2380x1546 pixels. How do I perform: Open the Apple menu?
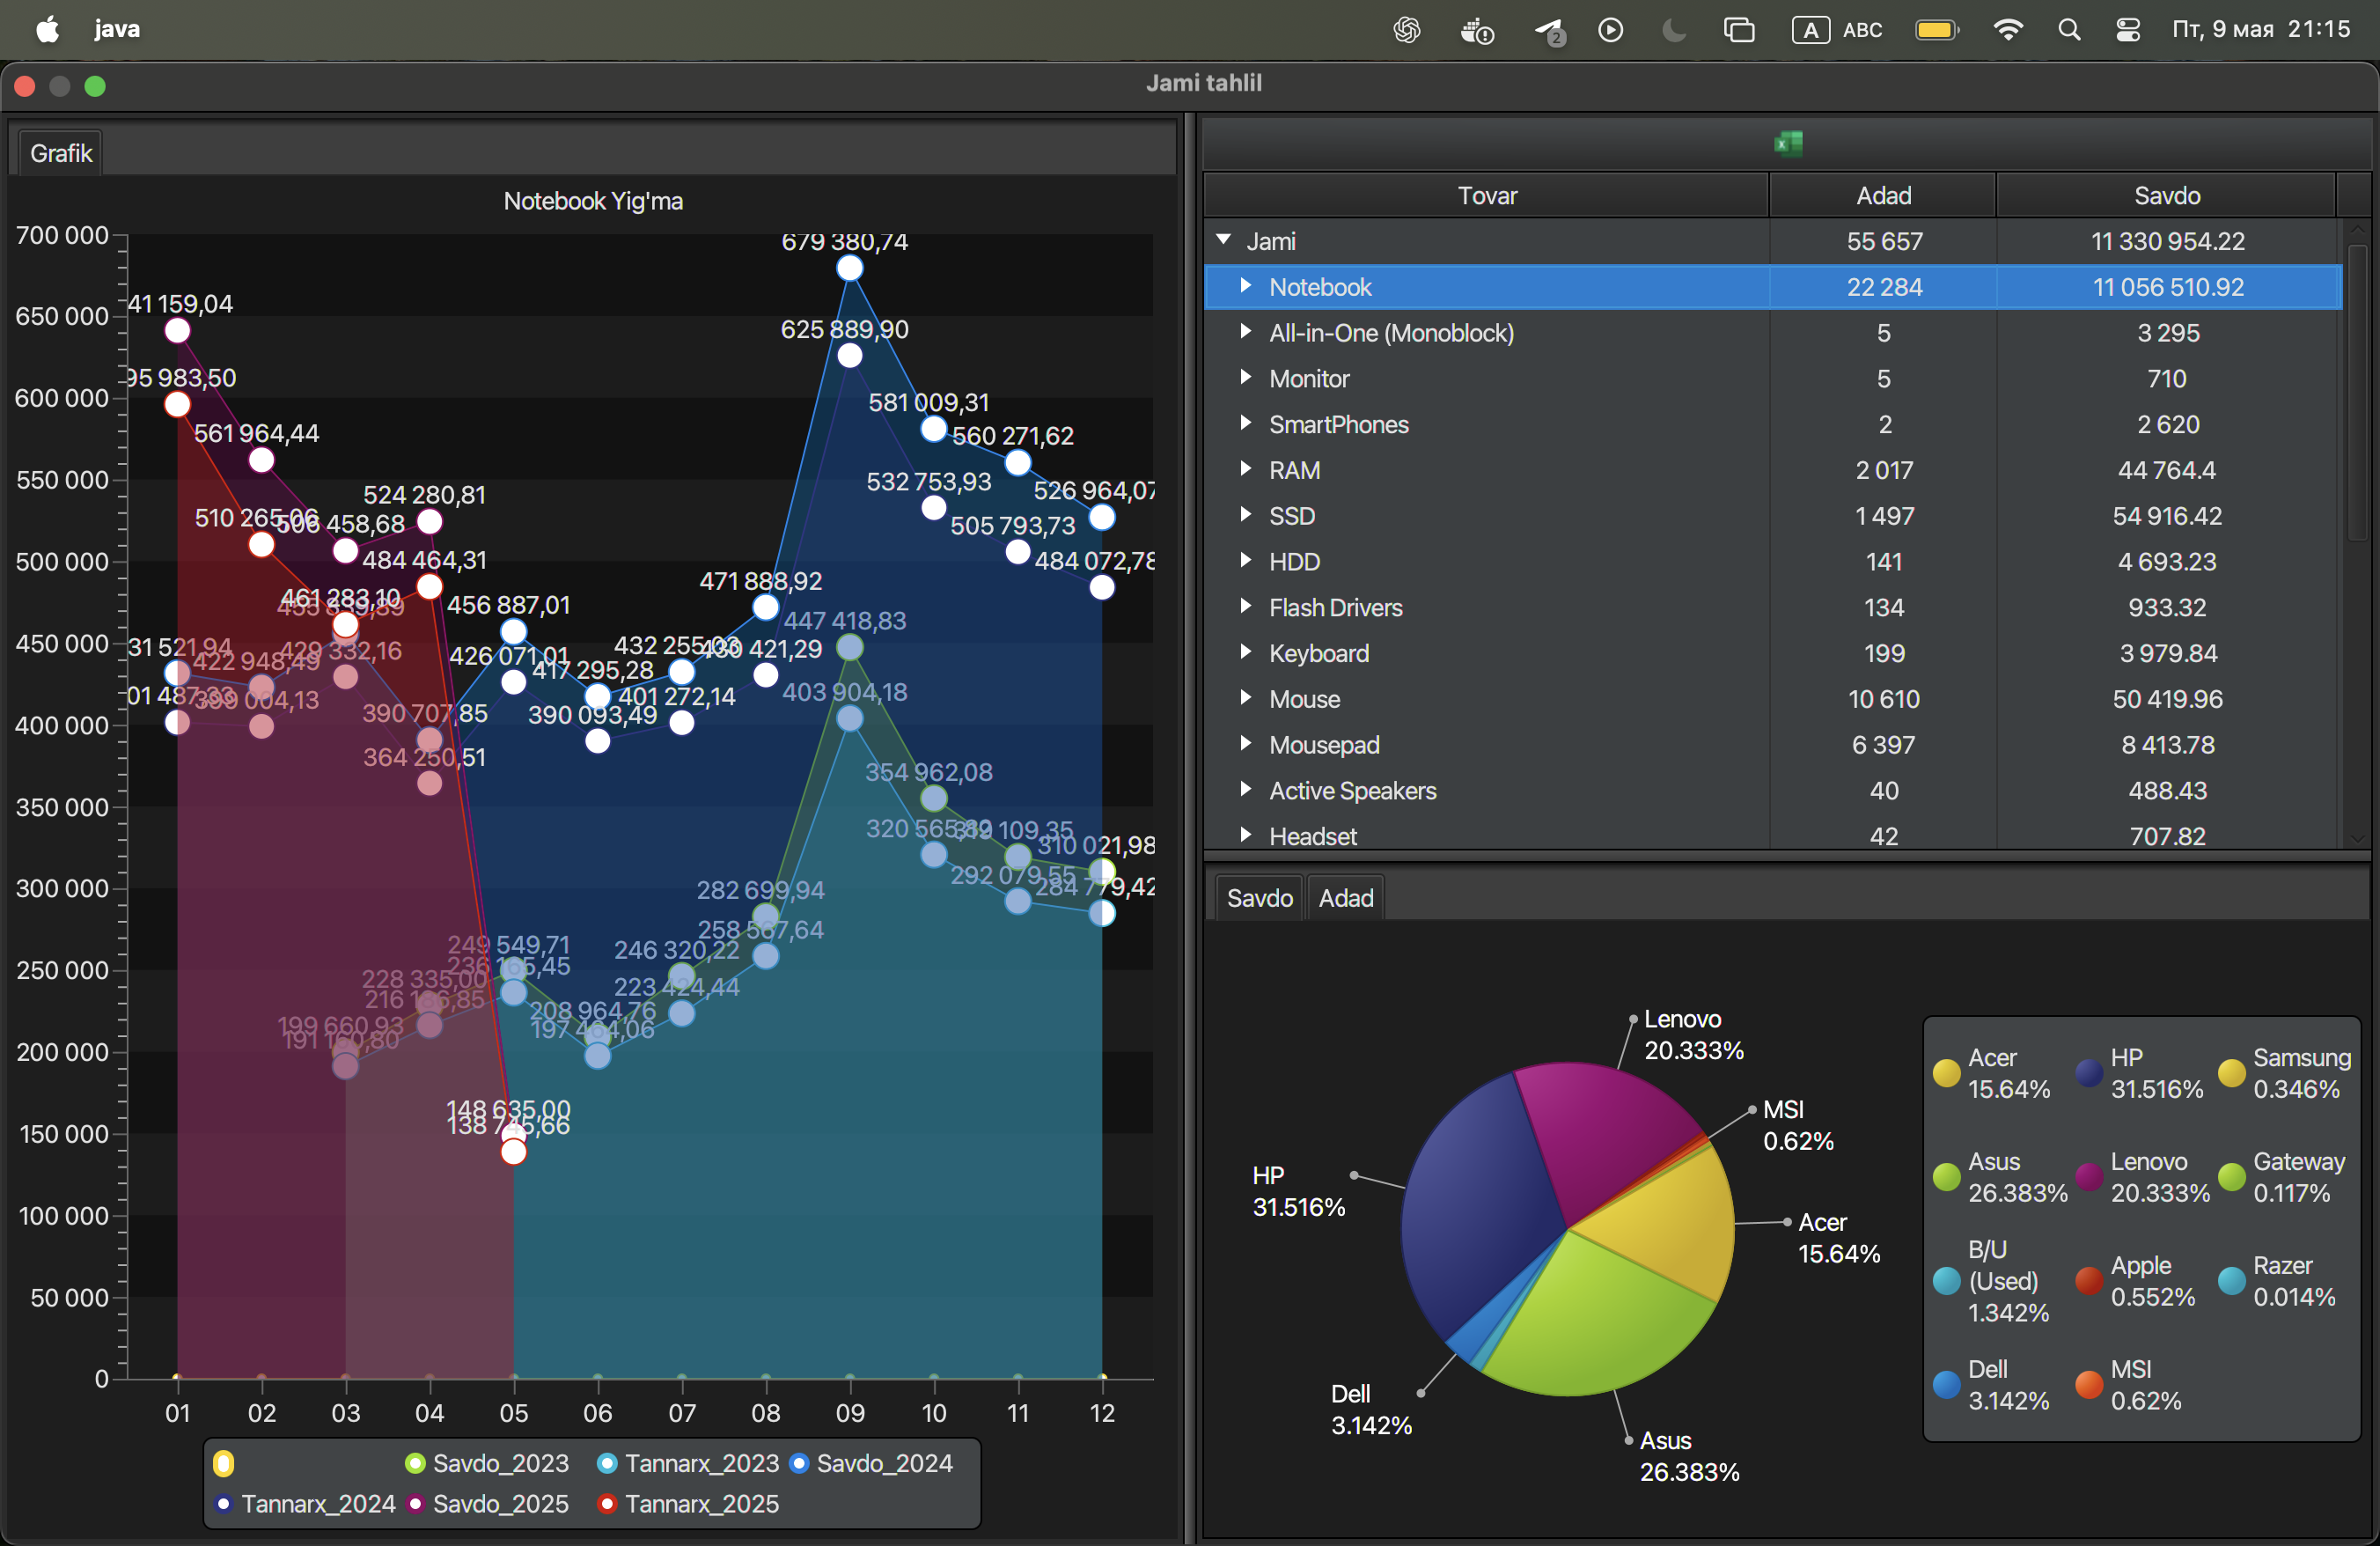(x=47, y=29)
